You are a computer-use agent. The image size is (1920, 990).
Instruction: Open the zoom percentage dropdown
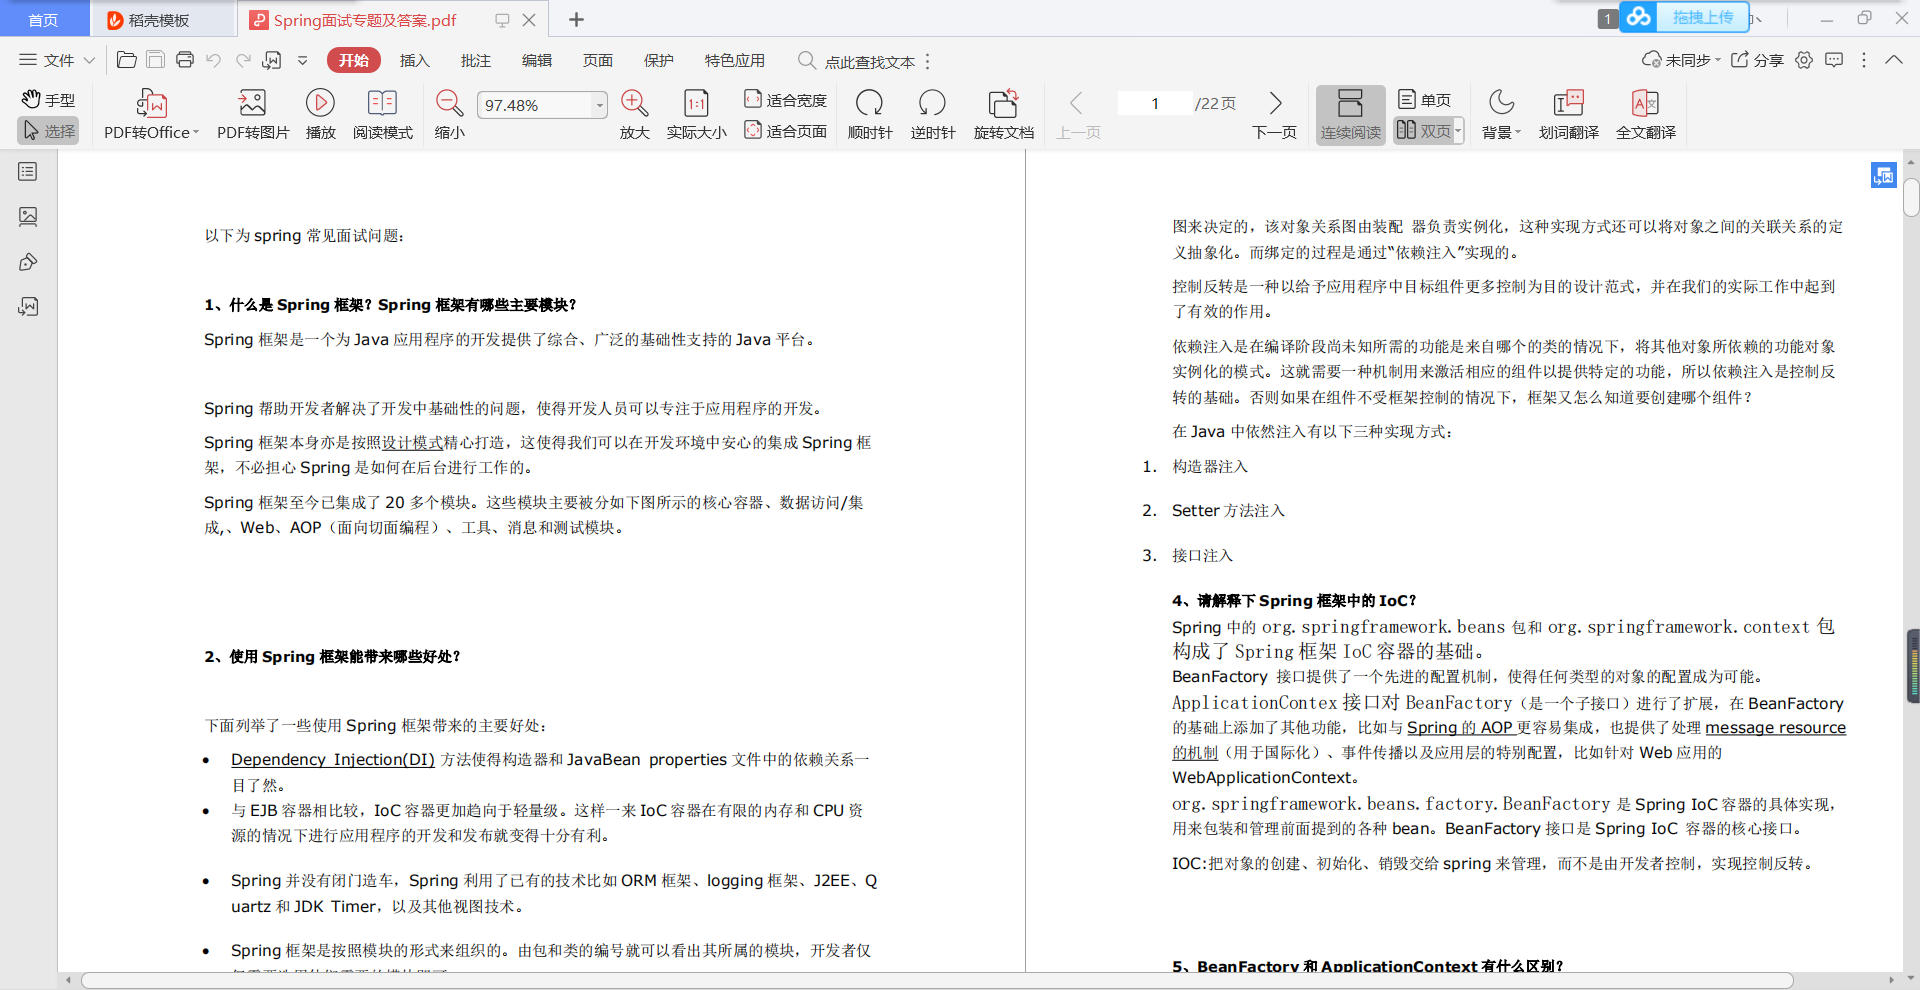(x=600, y=105)
